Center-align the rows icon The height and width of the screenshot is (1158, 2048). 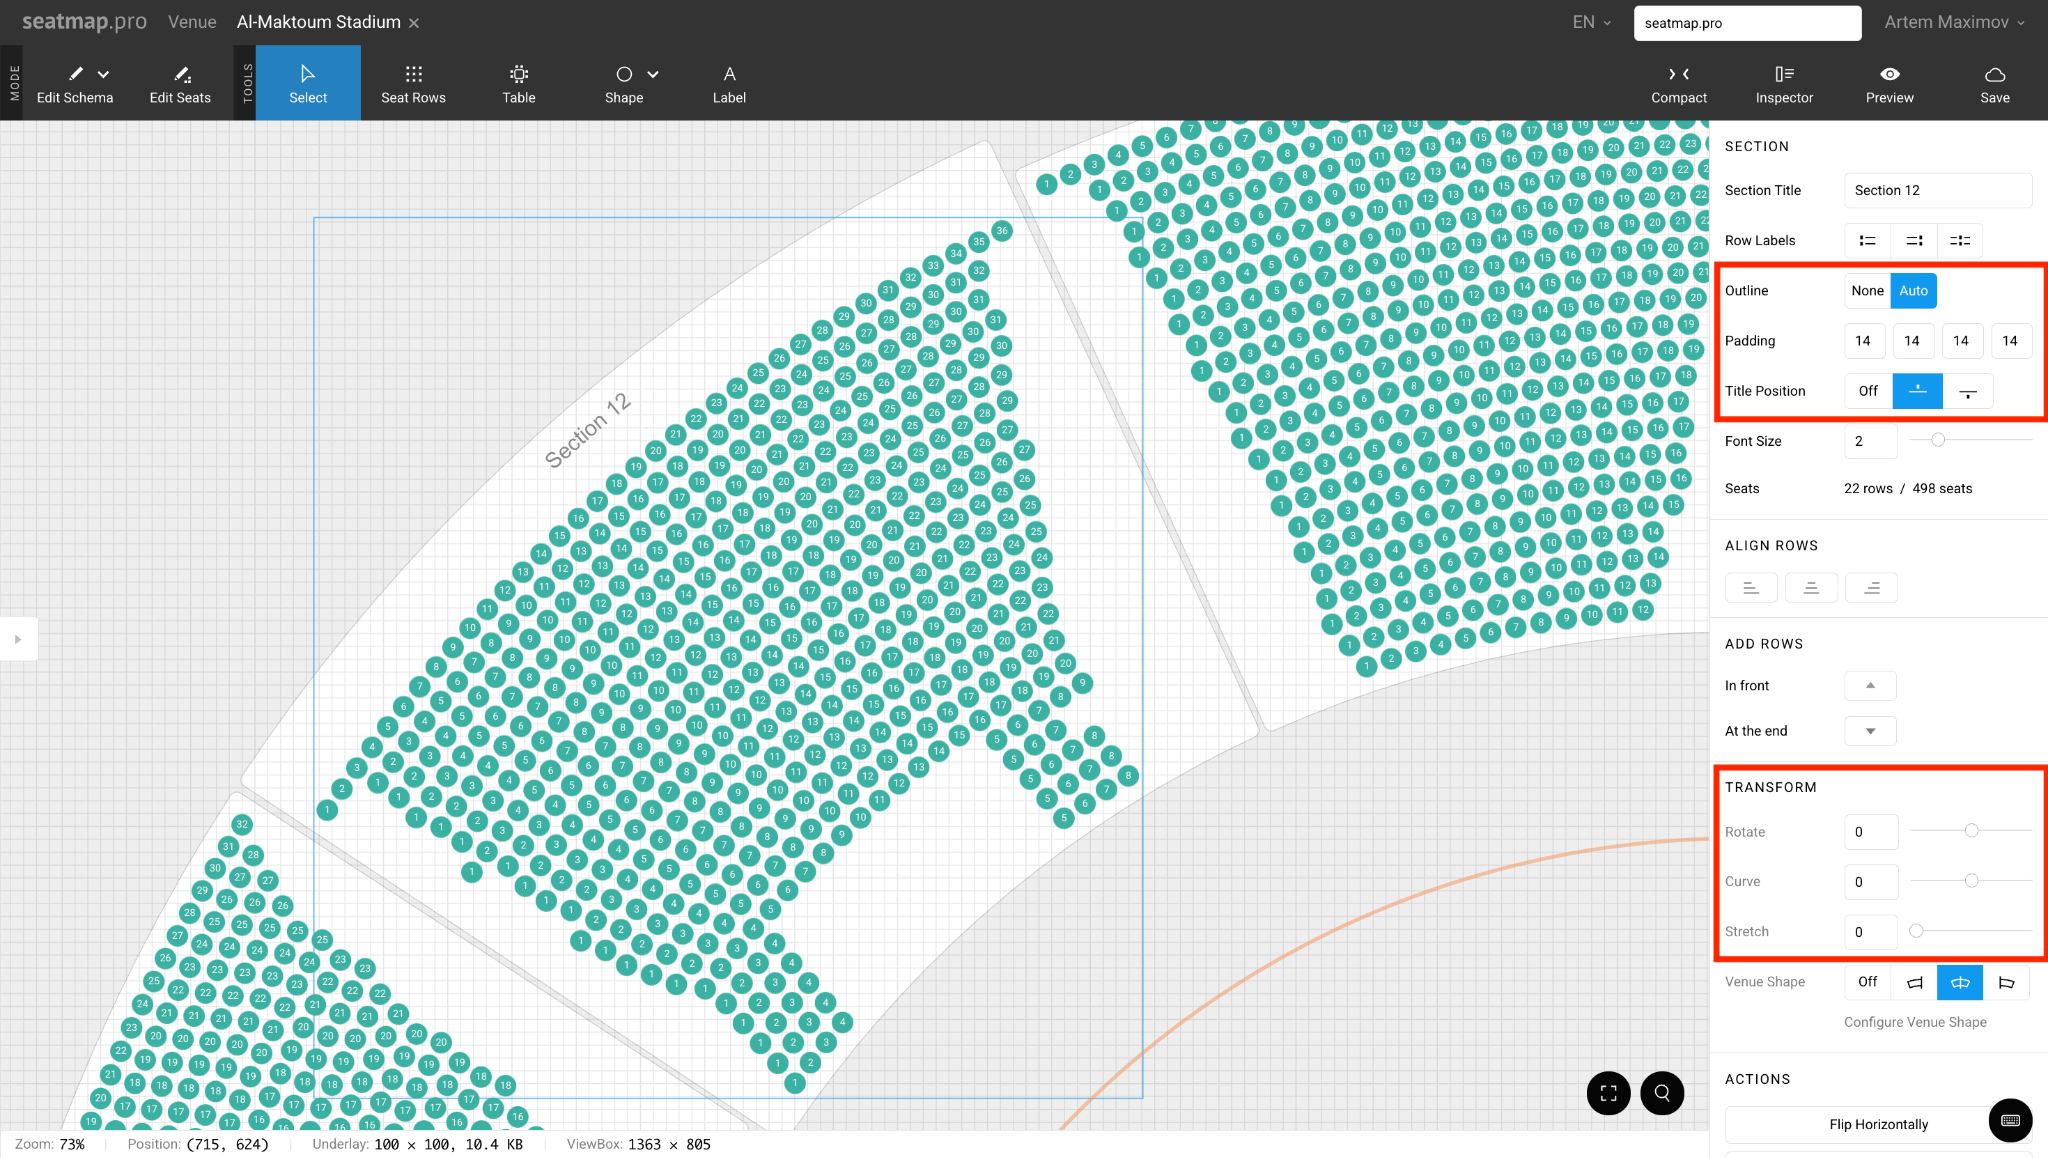click(1811, 588)
